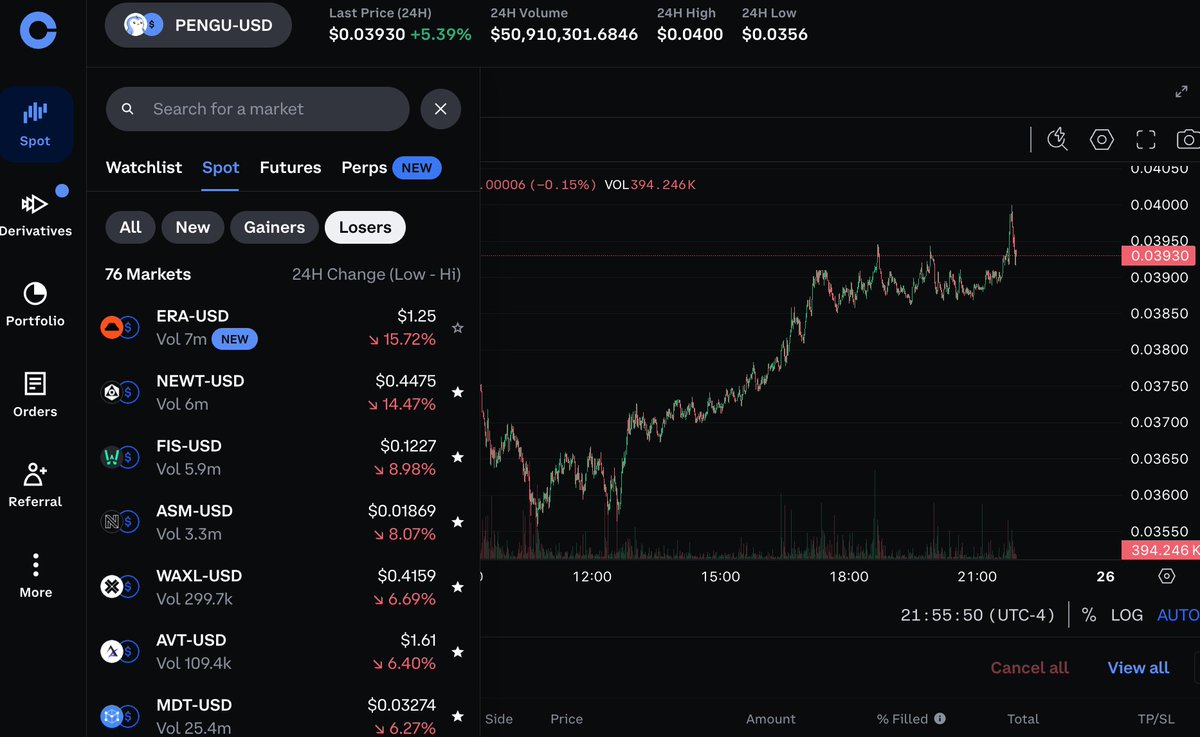Image resolution: width=1200 pixels, height=737 pixels.
Task: Open the PENGU-USD market selector
Action: pos(198,25)
